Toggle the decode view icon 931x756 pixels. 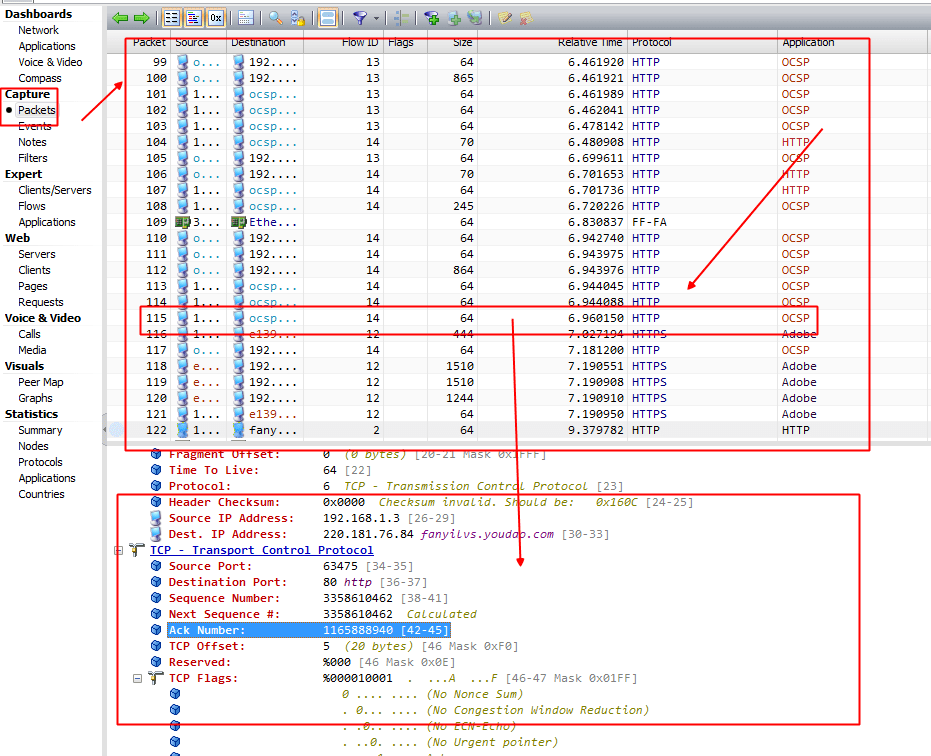coord(194,18)
